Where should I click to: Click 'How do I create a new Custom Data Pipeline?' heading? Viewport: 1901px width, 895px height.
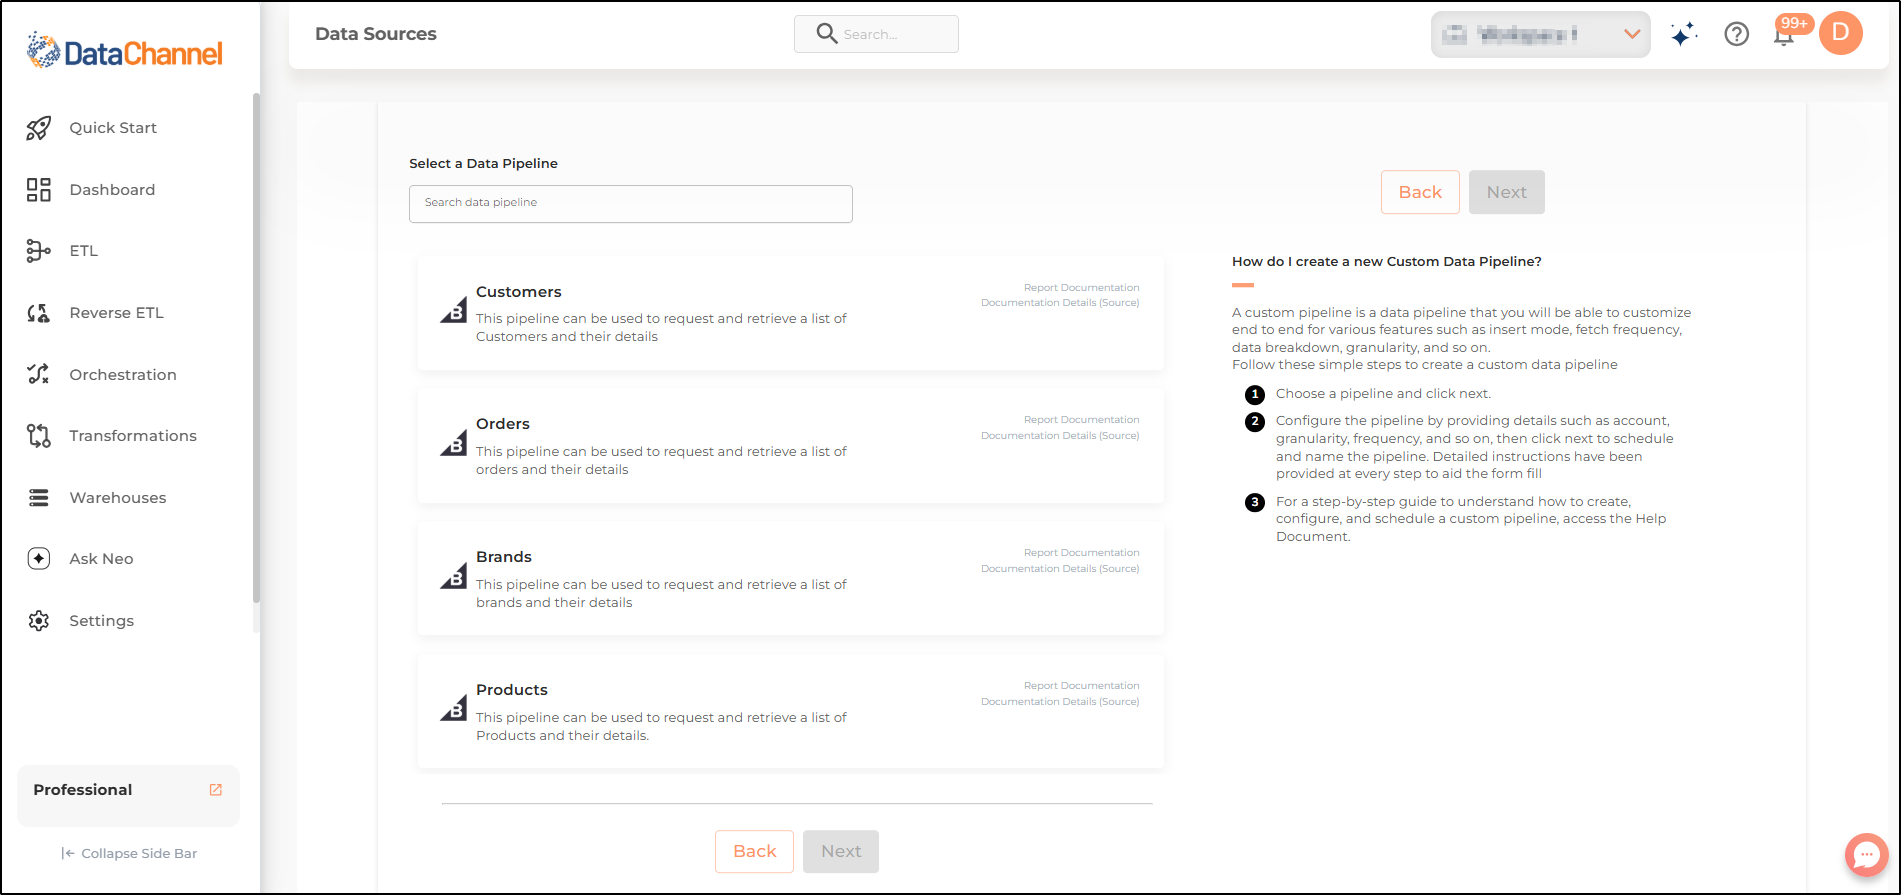(x=1386, y=262)
